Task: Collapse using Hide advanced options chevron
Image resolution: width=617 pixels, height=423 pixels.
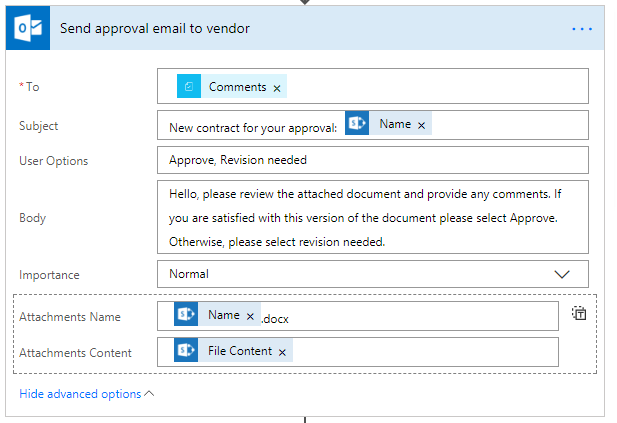Action: tap(150, 394)
